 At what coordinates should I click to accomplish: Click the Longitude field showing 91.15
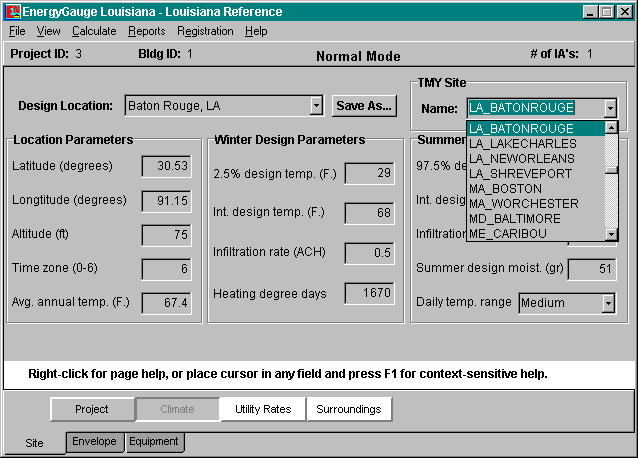coord(166,201)
